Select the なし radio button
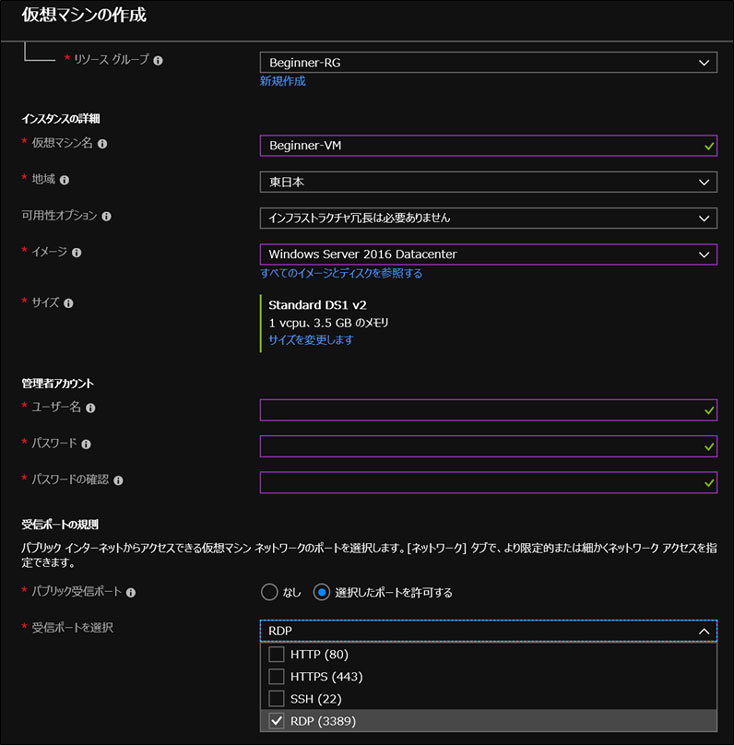The width and height of the screenshot is (734, 745). (269, 592)
